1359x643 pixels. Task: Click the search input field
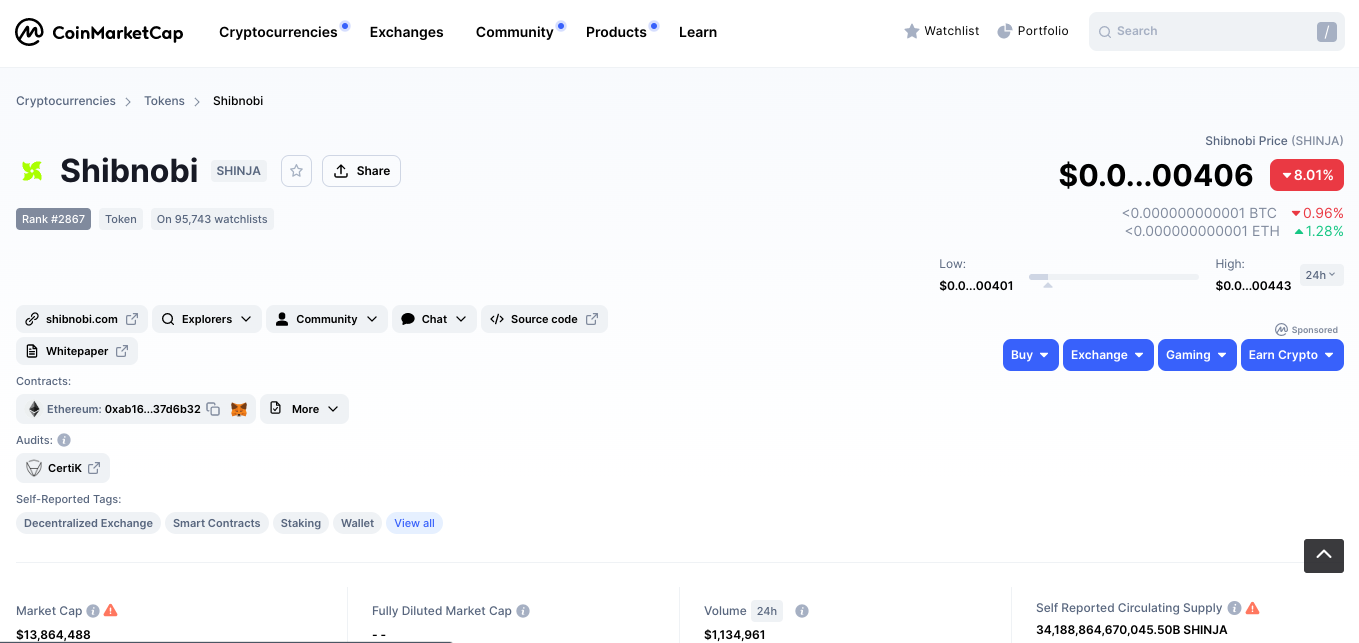pos(1217,32)
